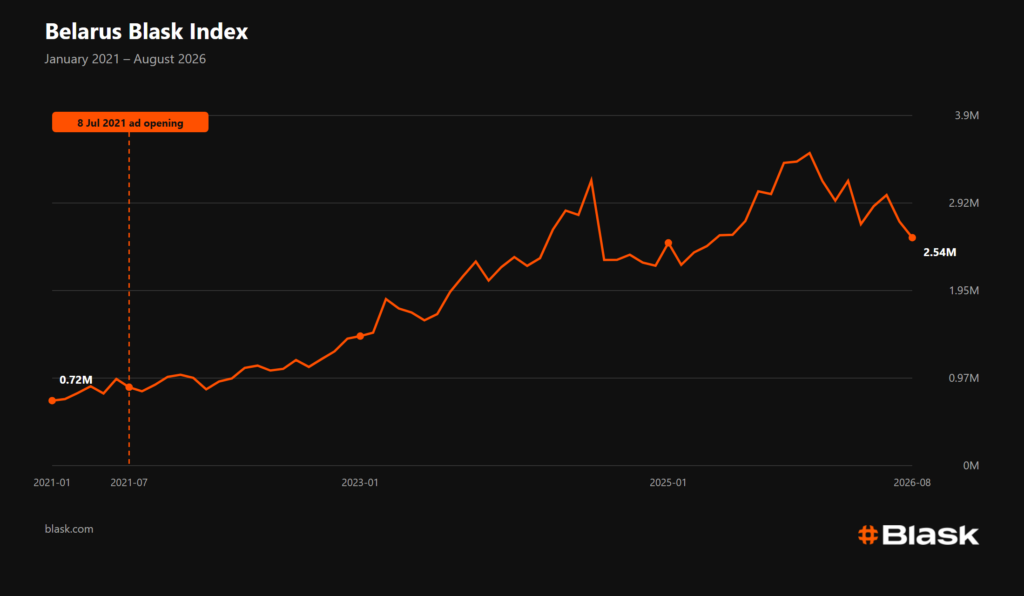Click the marked data point above 2023-01
Screen dimensions: 1024x596
tap(360, 336)
